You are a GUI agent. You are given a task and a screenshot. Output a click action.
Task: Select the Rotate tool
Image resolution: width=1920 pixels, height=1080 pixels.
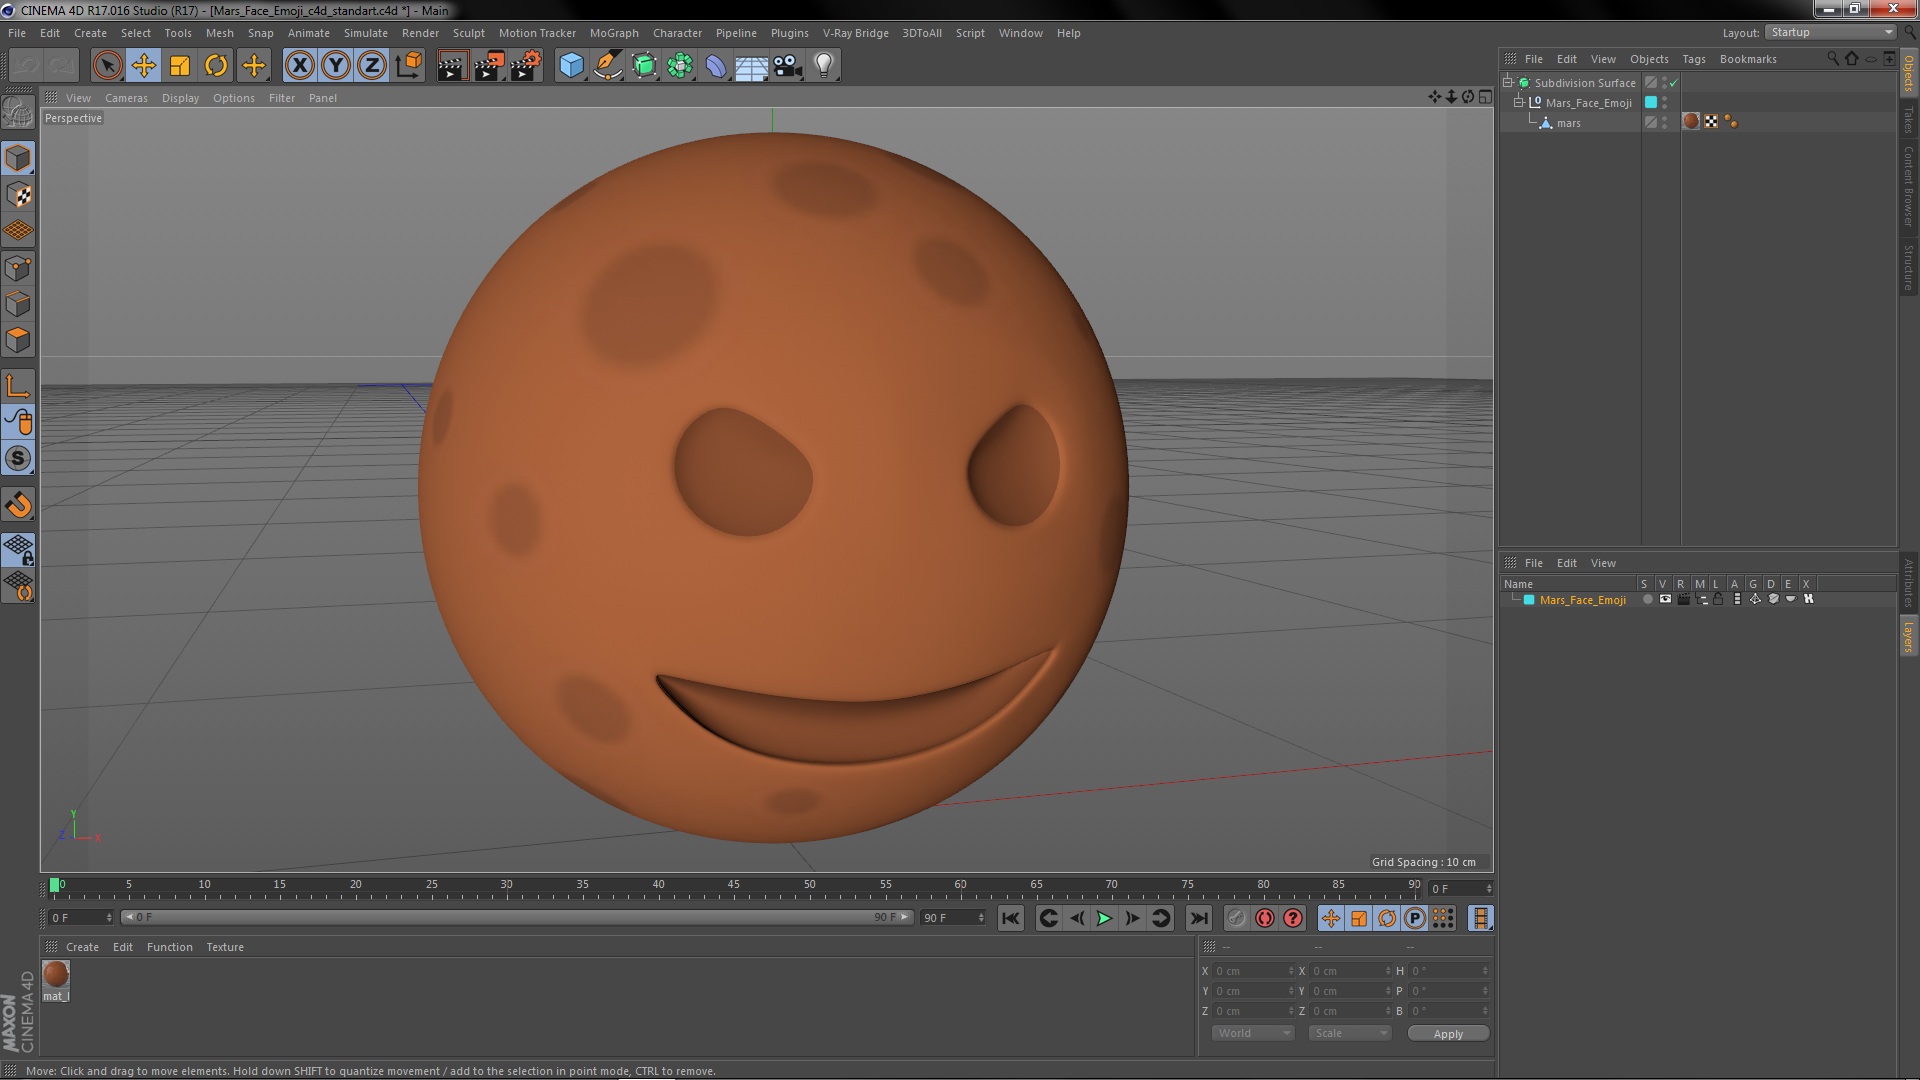click(216, 66)
